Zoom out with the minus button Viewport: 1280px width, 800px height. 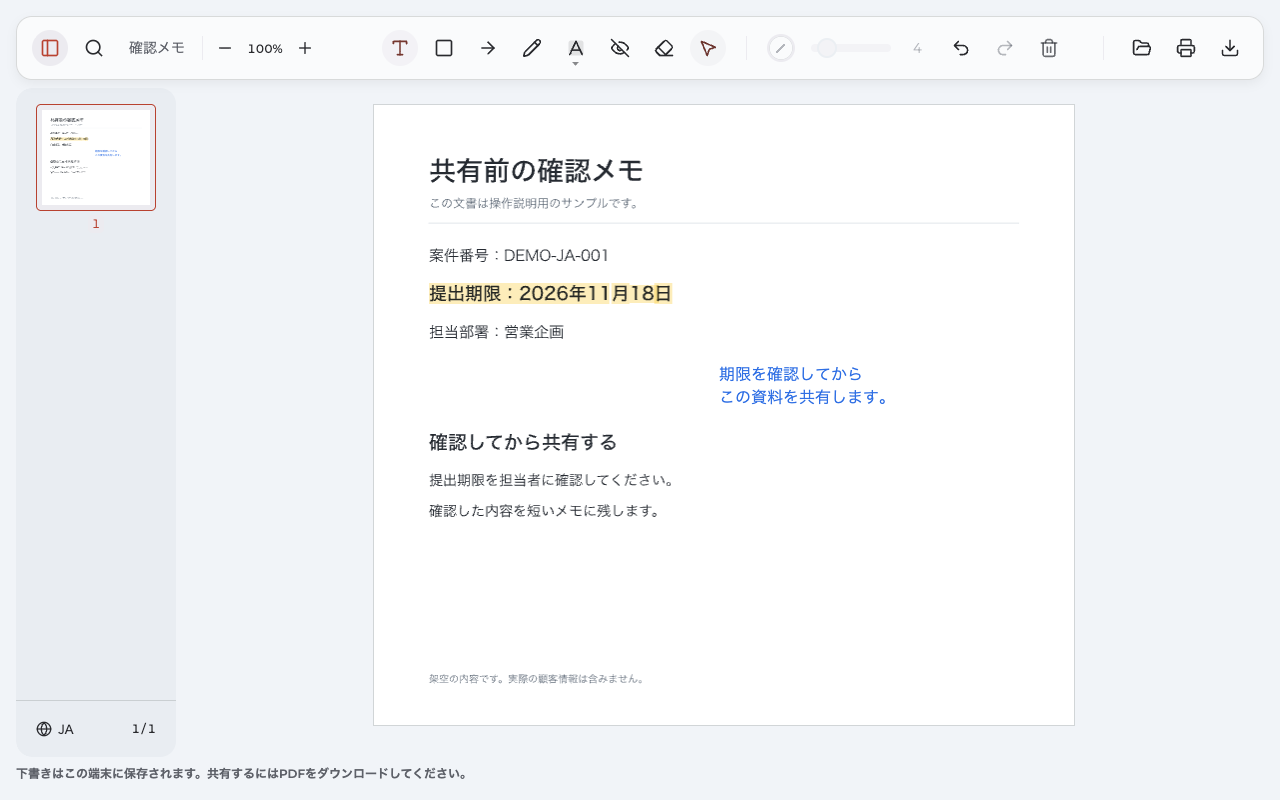tap(225, 48)
